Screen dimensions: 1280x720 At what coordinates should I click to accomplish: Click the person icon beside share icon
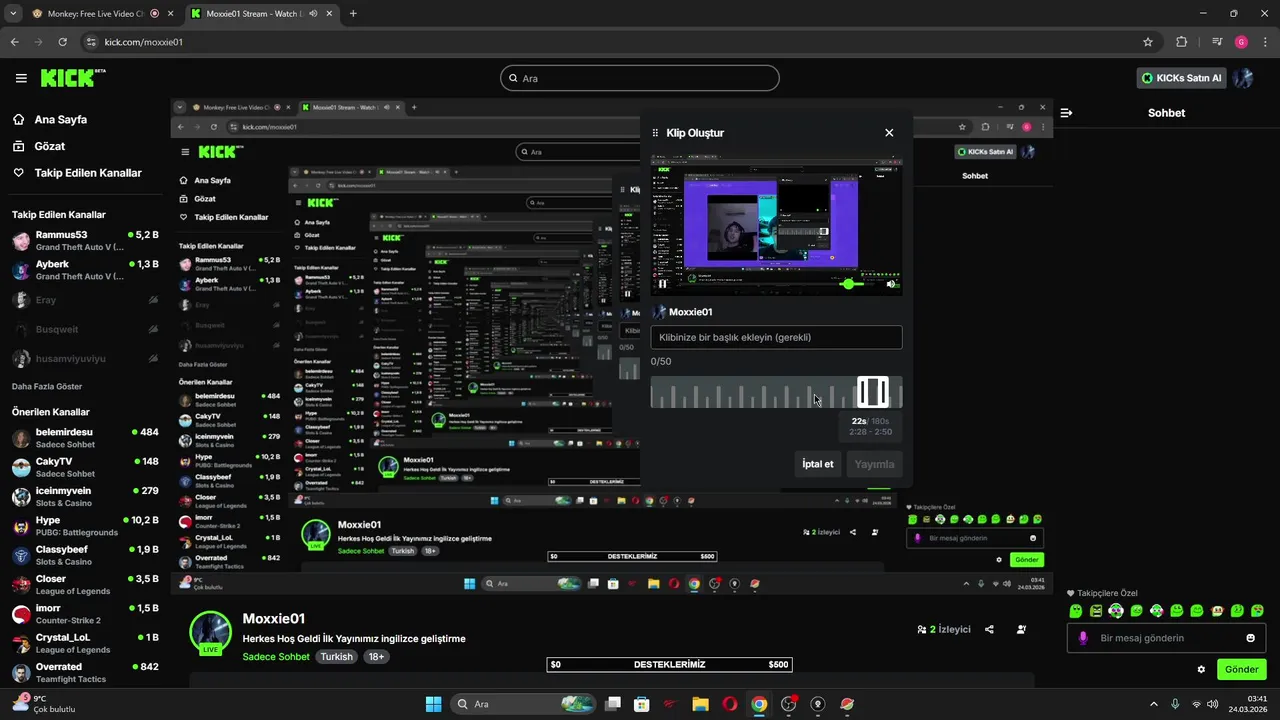tap(1021, 629)
